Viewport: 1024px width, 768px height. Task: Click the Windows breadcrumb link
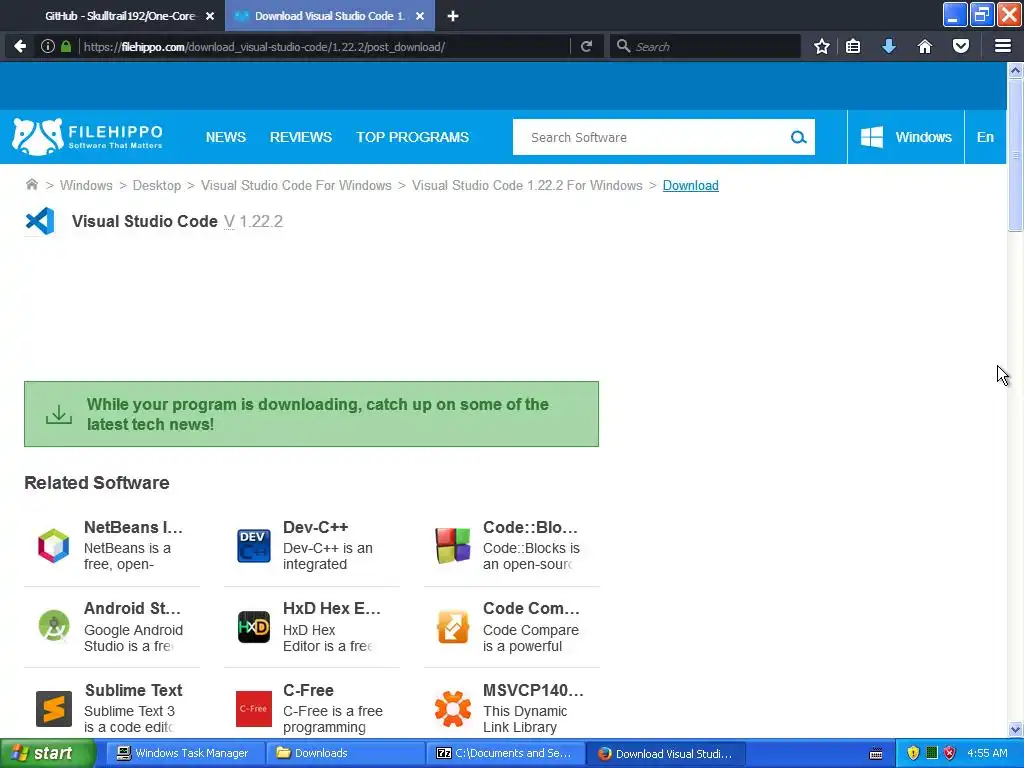pyautogui.click(x=86, y=185)
